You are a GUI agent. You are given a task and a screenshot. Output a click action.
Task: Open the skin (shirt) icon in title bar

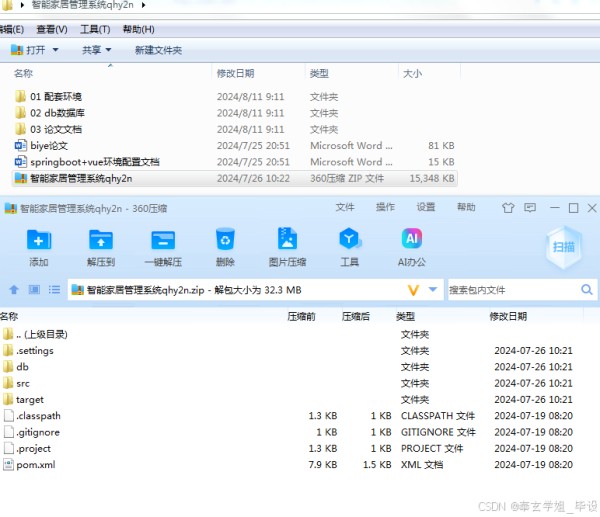coord(508,208)
